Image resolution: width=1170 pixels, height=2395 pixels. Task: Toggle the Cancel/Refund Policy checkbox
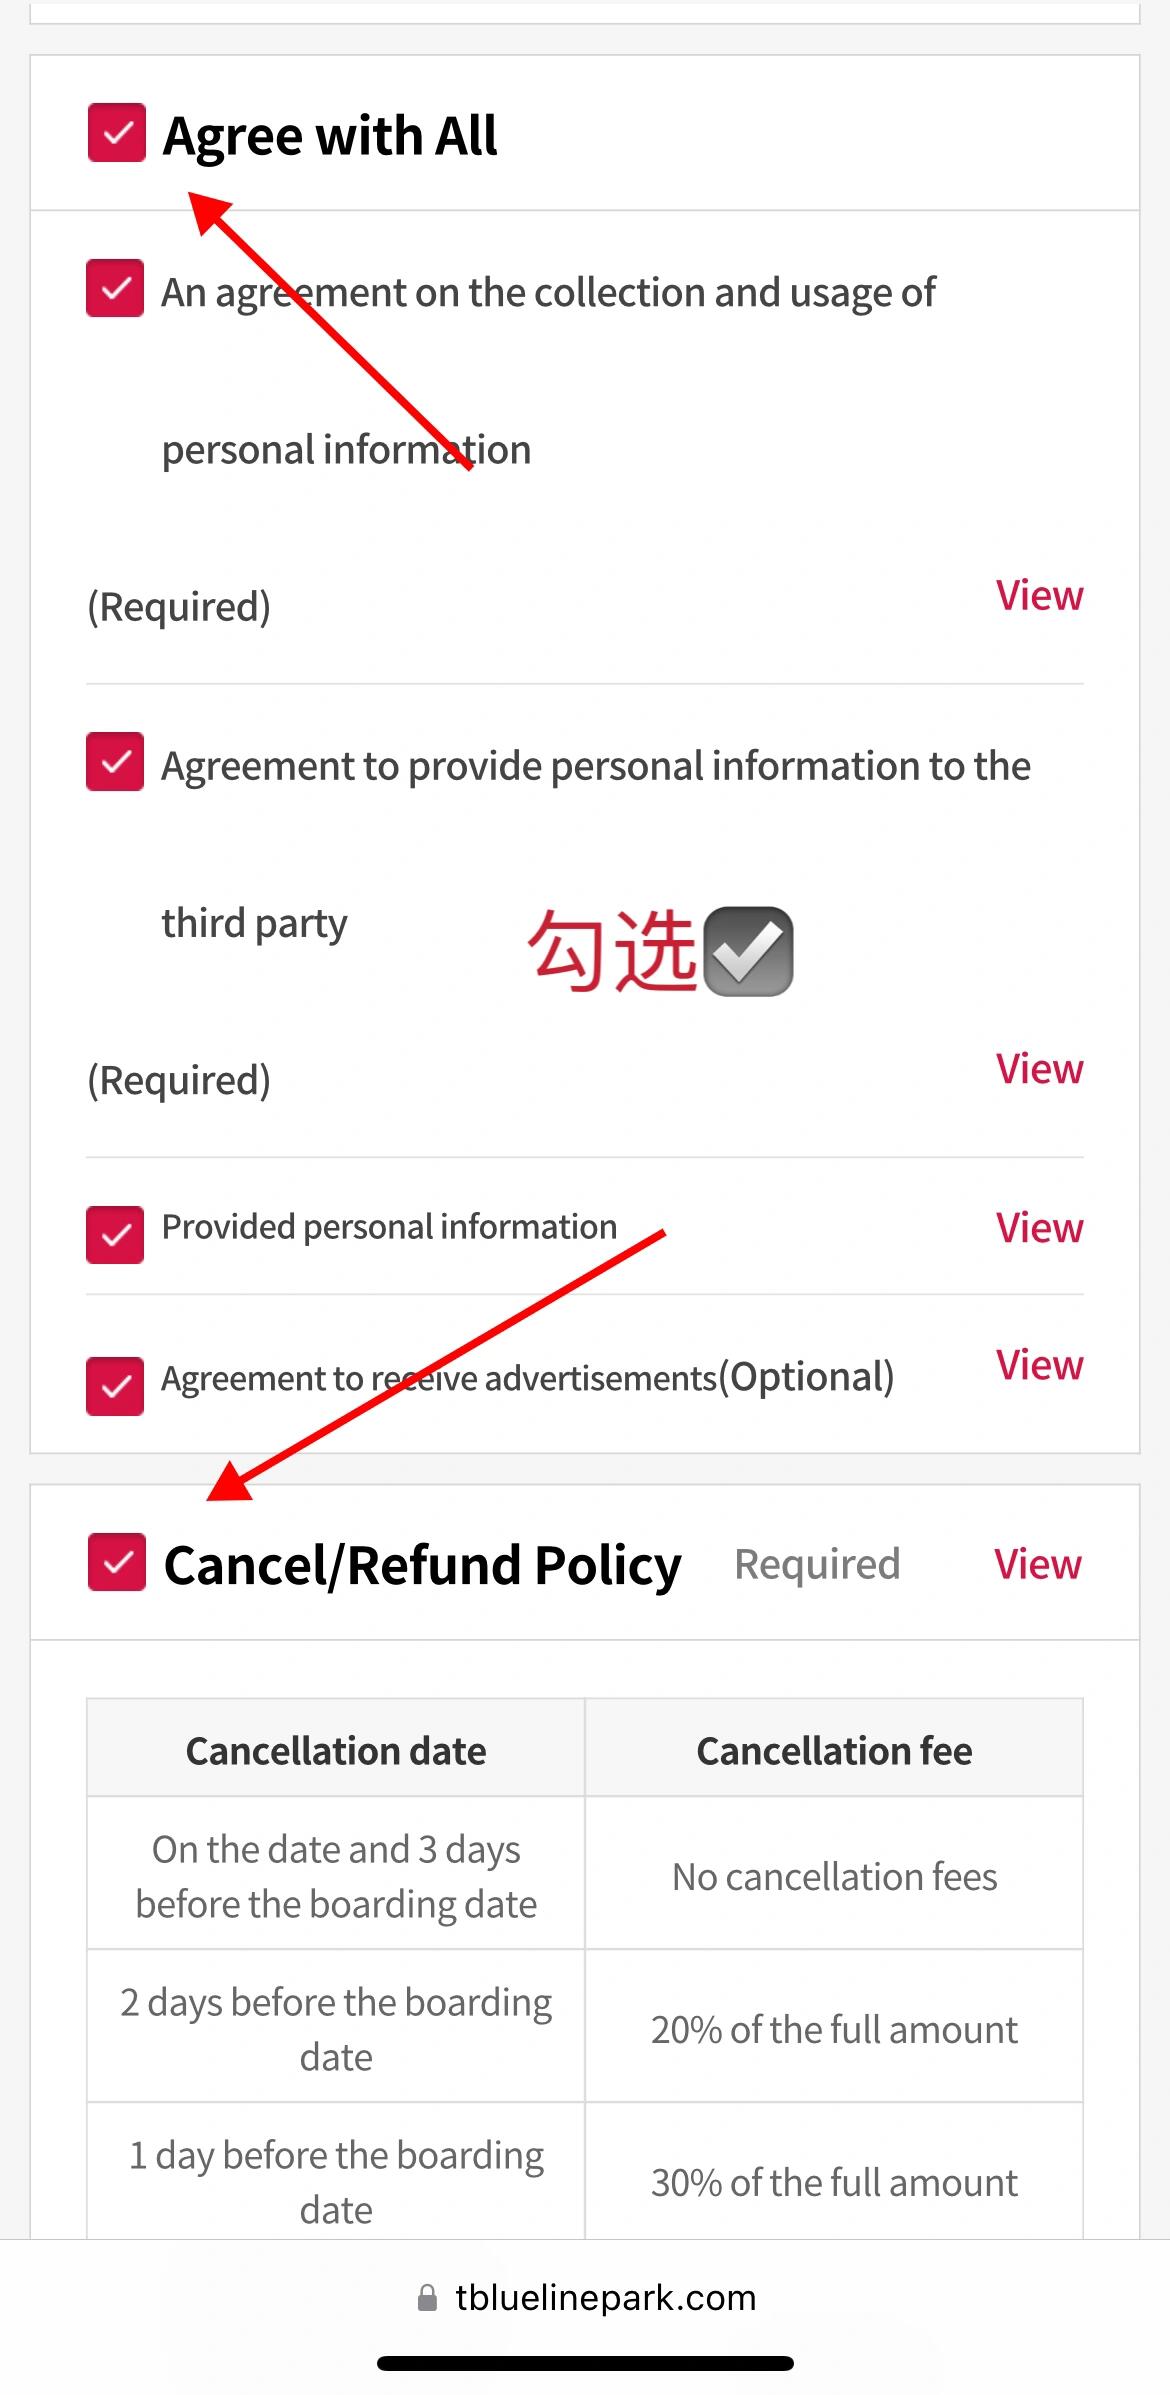coord(117,1562)
